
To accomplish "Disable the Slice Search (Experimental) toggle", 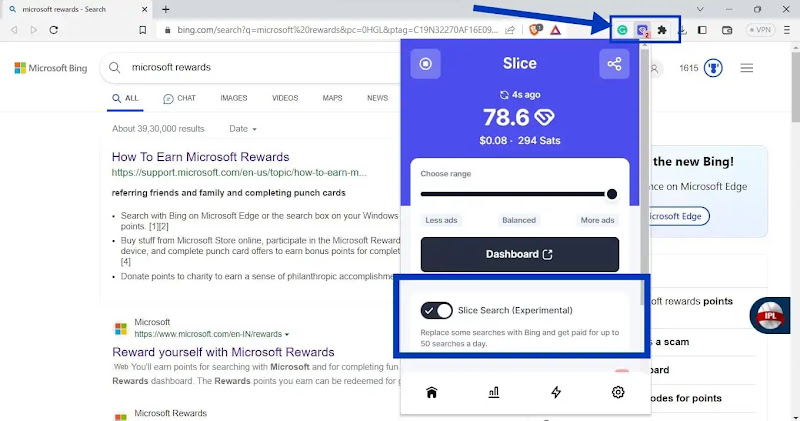I will [436, 310].
